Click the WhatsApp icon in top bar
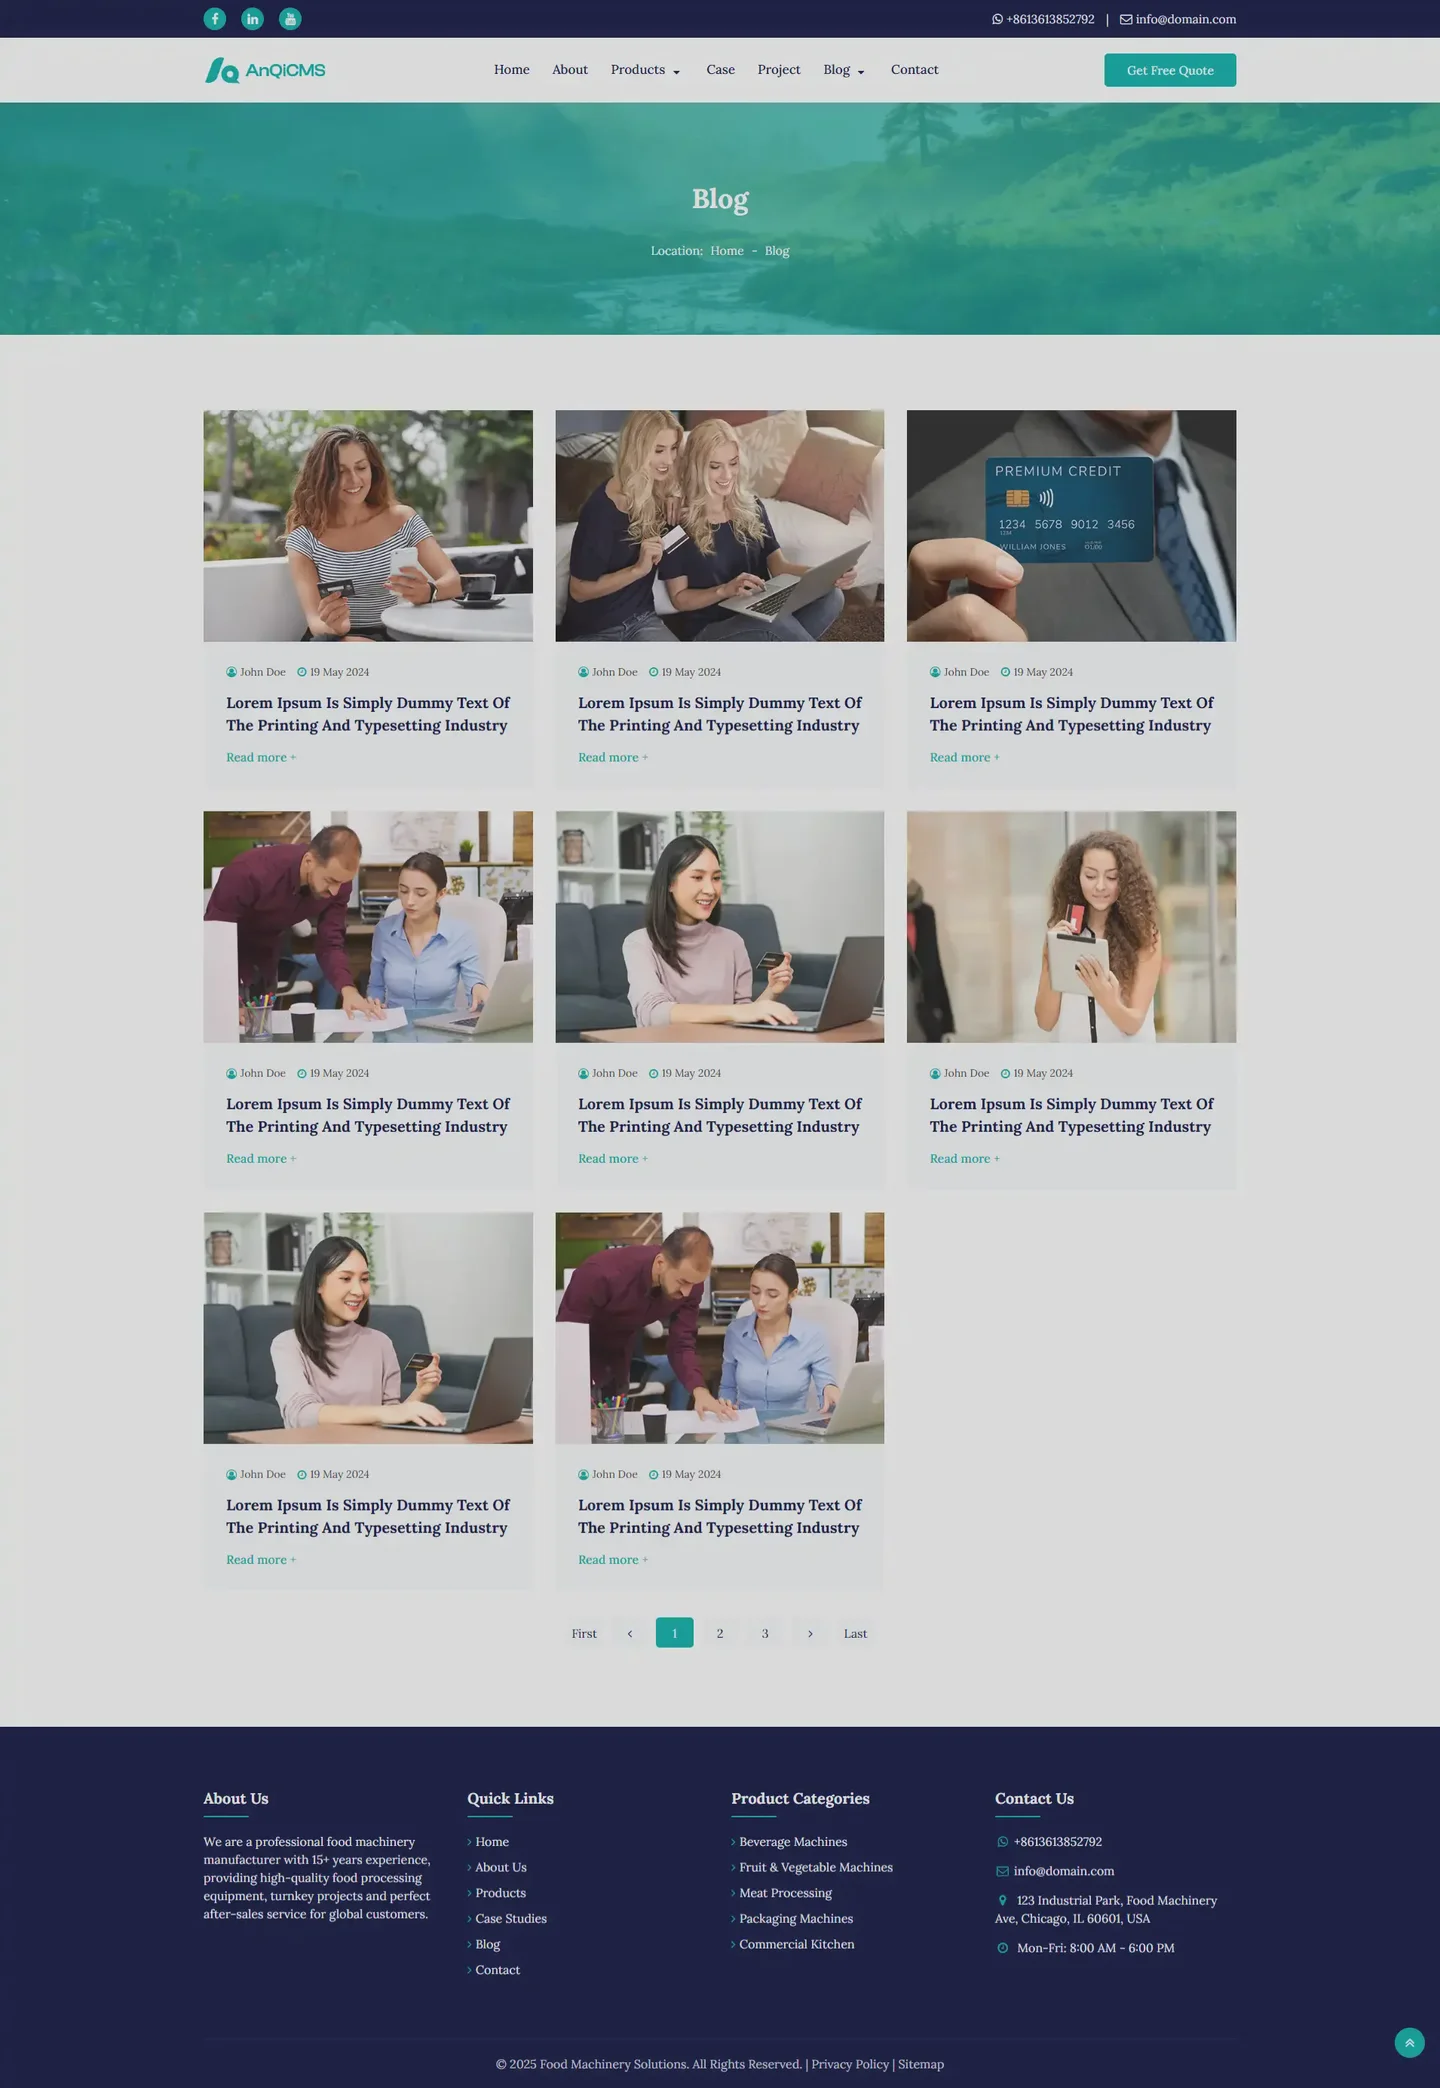The width and height of the screenshot is (1440, 2088). 997,20
